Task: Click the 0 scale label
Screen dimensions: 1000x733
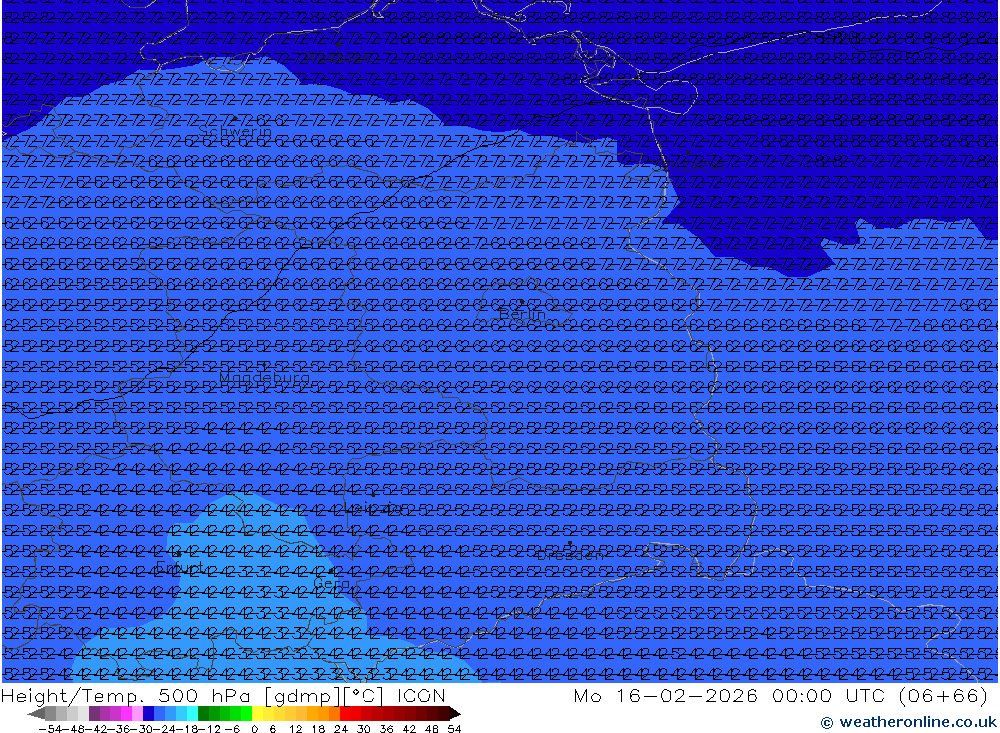Action: point(254,729)
